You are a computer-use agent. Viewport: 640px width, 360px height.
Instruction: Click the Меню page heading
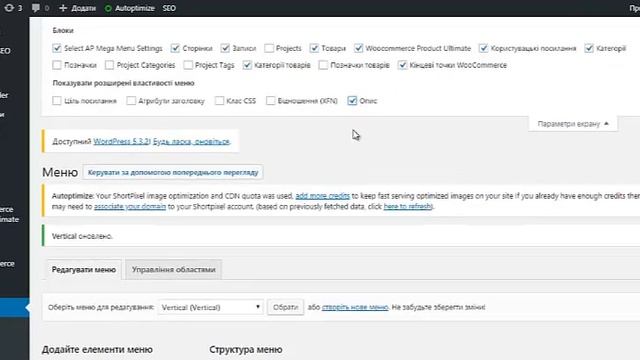60,172
